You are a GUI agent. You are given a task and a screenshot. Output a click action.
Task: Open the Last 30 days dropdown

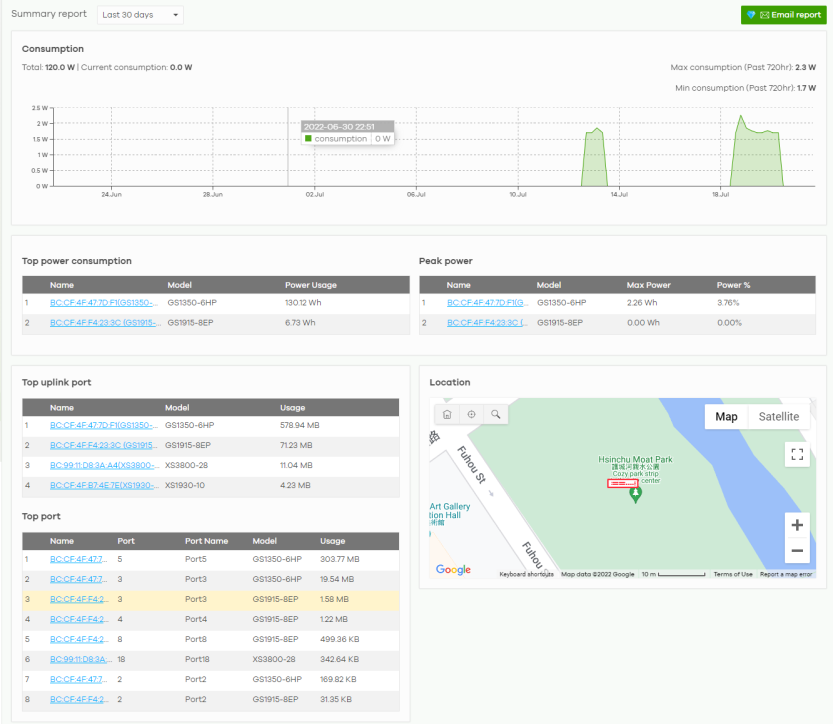tap(140, 15)
